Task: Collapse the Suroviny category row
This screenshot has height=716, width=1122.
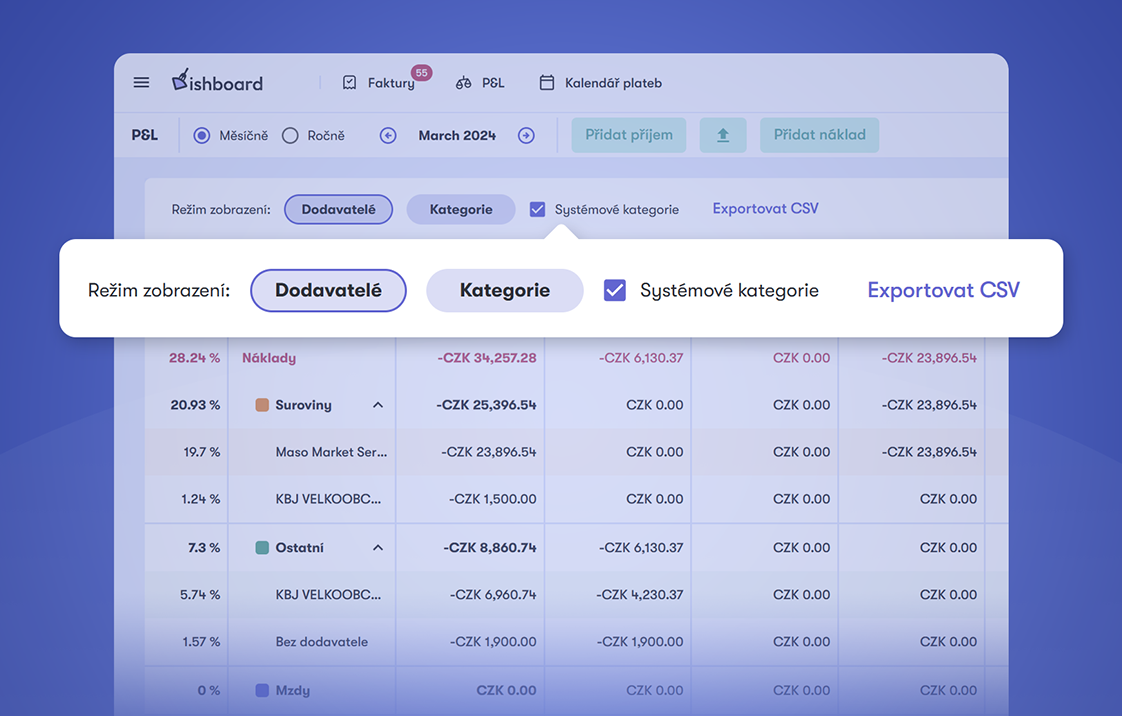Action: point(378,405)
